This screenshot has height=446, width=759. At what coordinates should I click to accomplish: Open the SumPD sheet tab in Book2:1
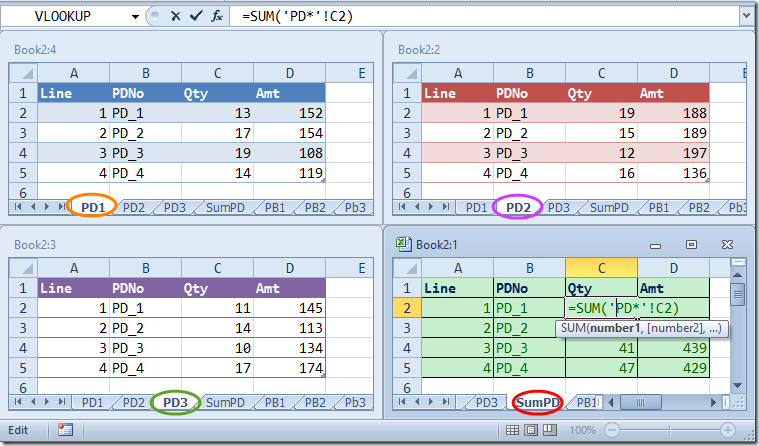tap(537, 402)
